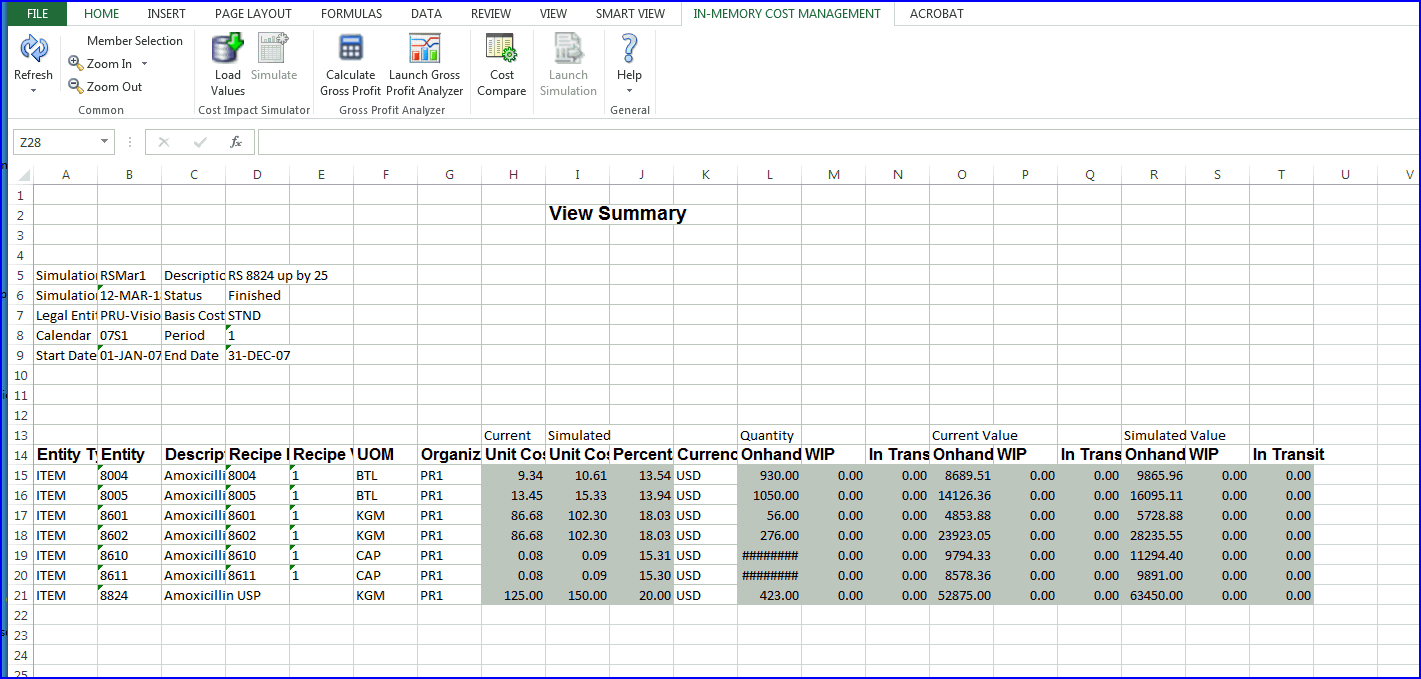
Task: Click the Insert Function fx icon
Action: (236, 142)
